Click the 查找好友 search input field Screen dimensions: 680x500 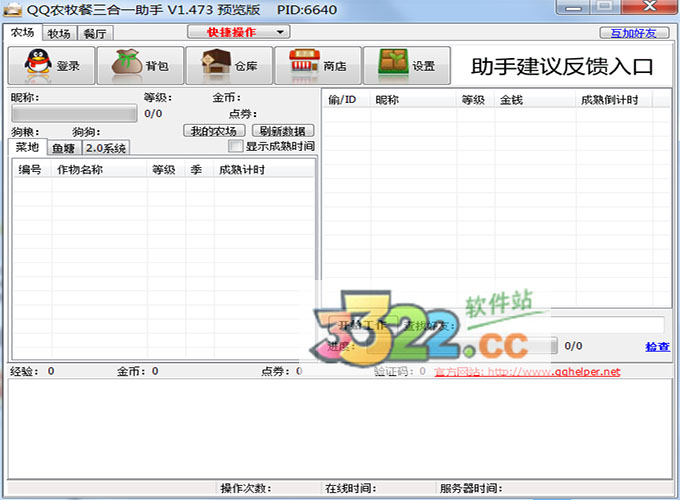point(560,325)
